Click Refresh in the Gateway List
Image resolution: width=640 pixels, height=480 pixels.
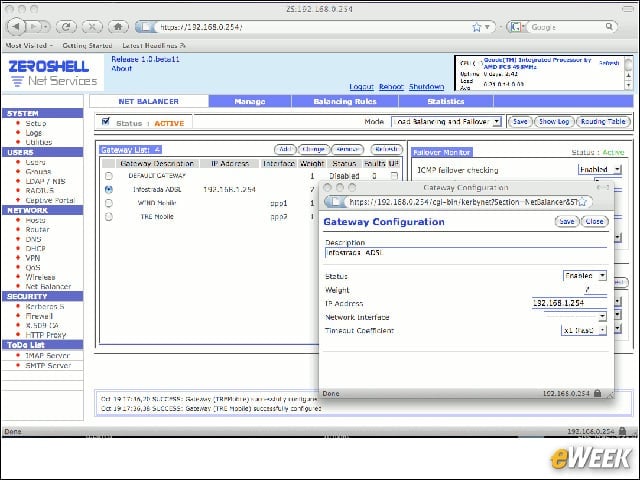(387, 149)
